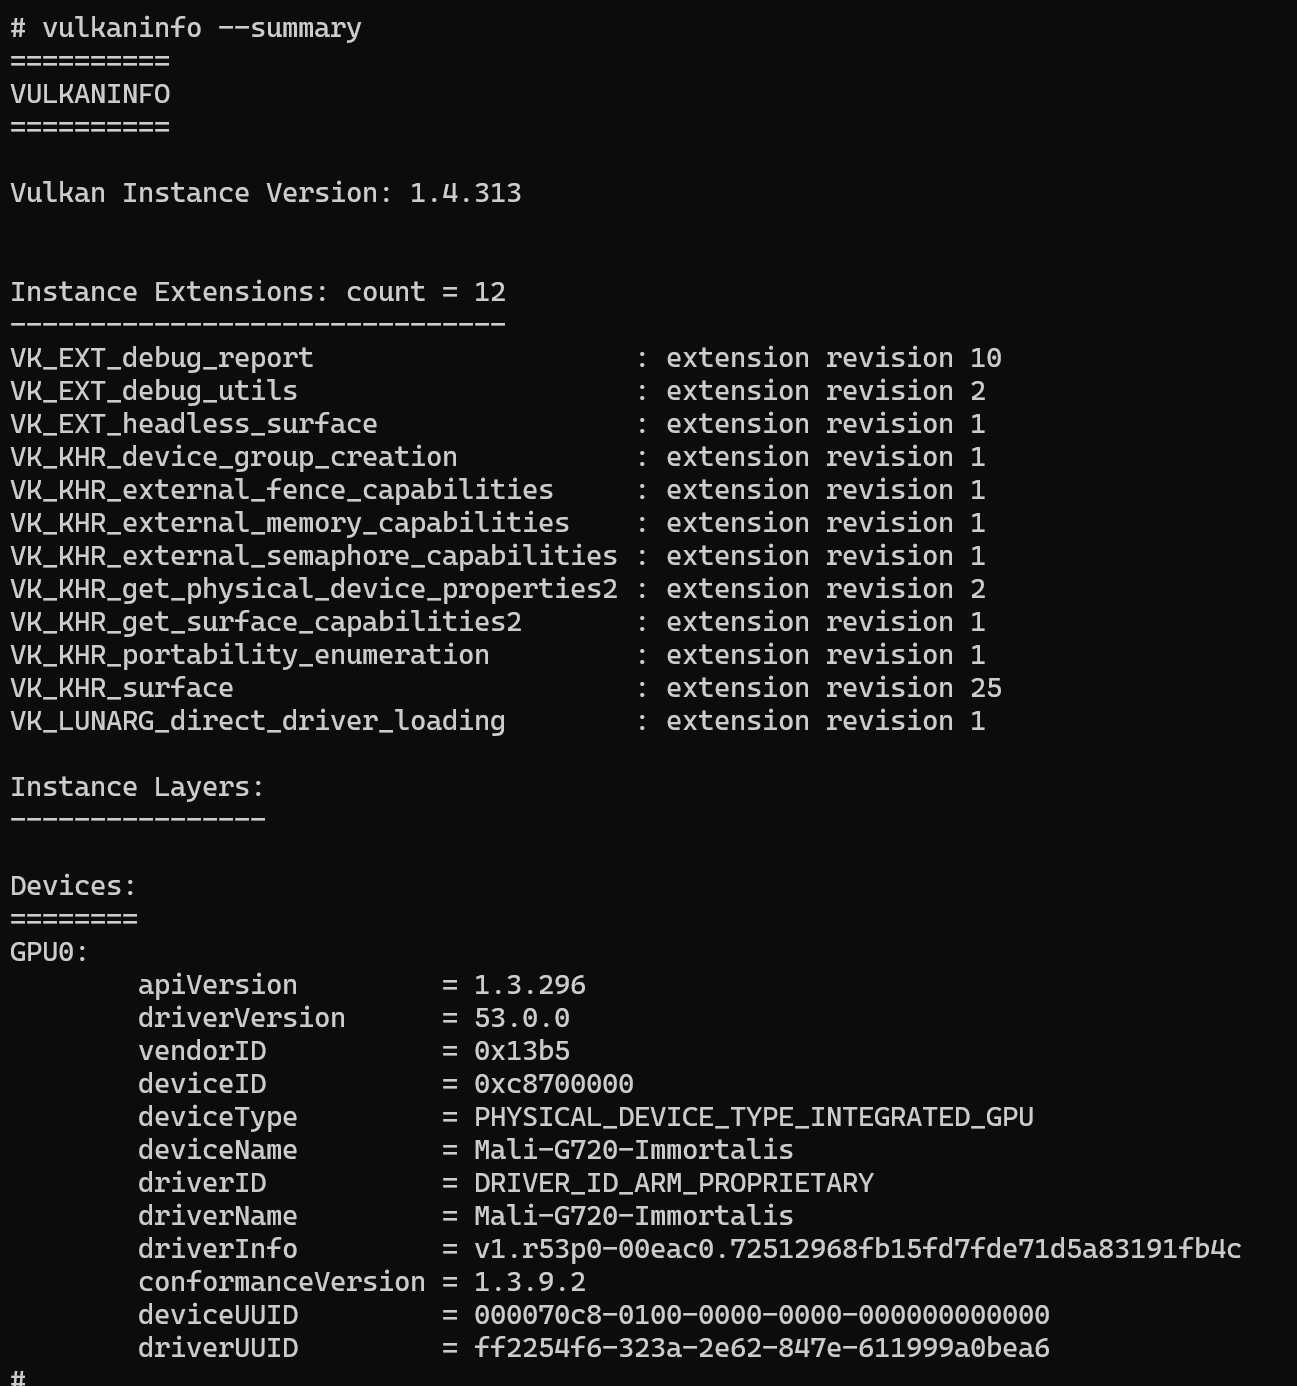Viewport: 1297px width, 1386px height.
Task: Click the VK_LUNARG_direct_driver_loading extension name
Action: (x=257, y=721)
